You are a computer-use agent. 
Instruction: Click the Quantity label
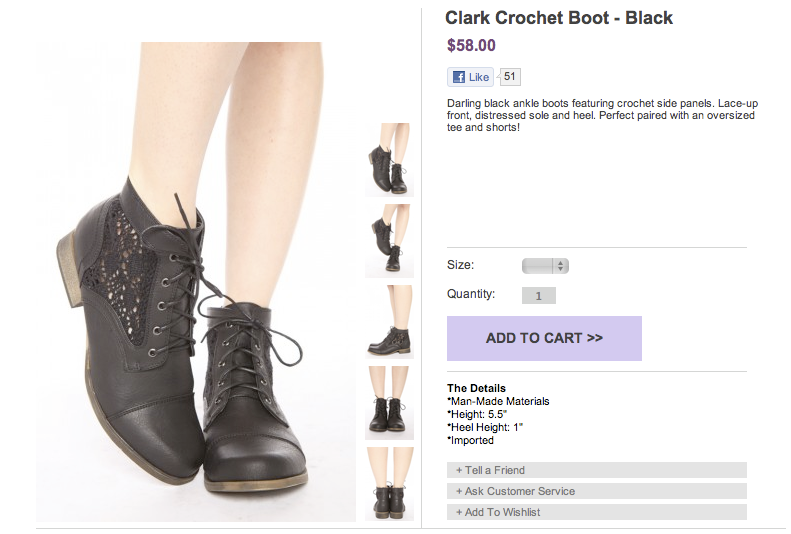[471, 294]
